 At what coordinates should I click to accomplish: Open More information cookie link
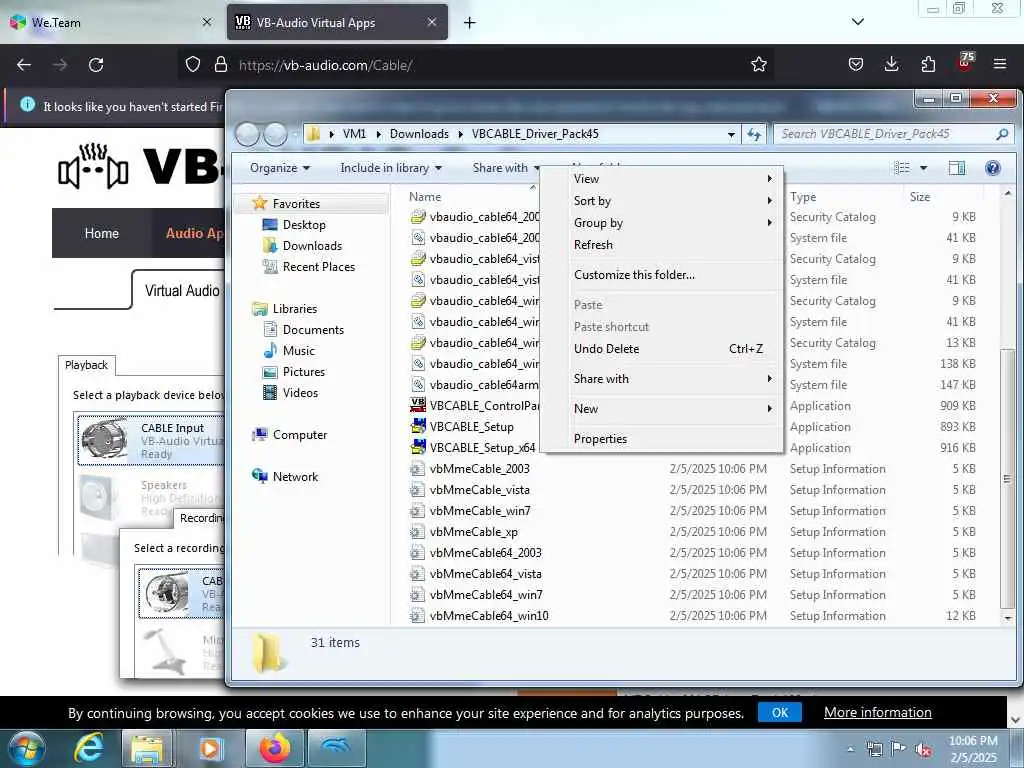coord(877,712)
